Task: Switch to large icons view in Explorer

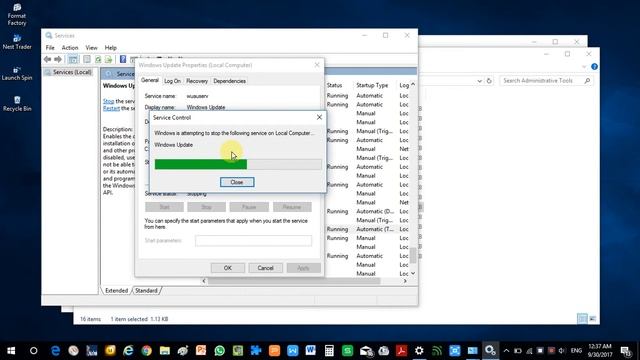Action: [593, 318]
